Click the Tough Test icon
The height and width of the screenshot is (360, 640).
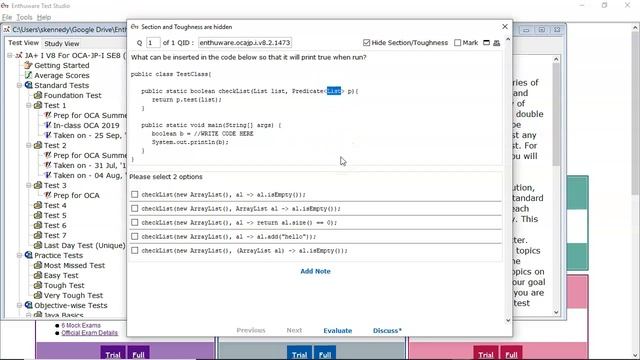pyautogui.click(x=38, y=285)
